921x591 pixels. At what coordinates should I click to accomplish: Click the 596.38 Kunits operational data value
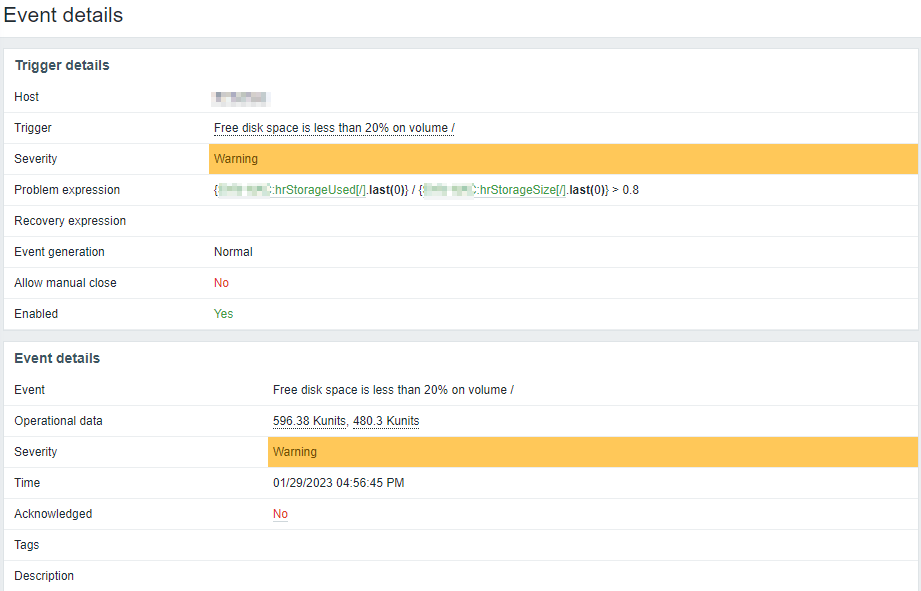pos(309,421)
